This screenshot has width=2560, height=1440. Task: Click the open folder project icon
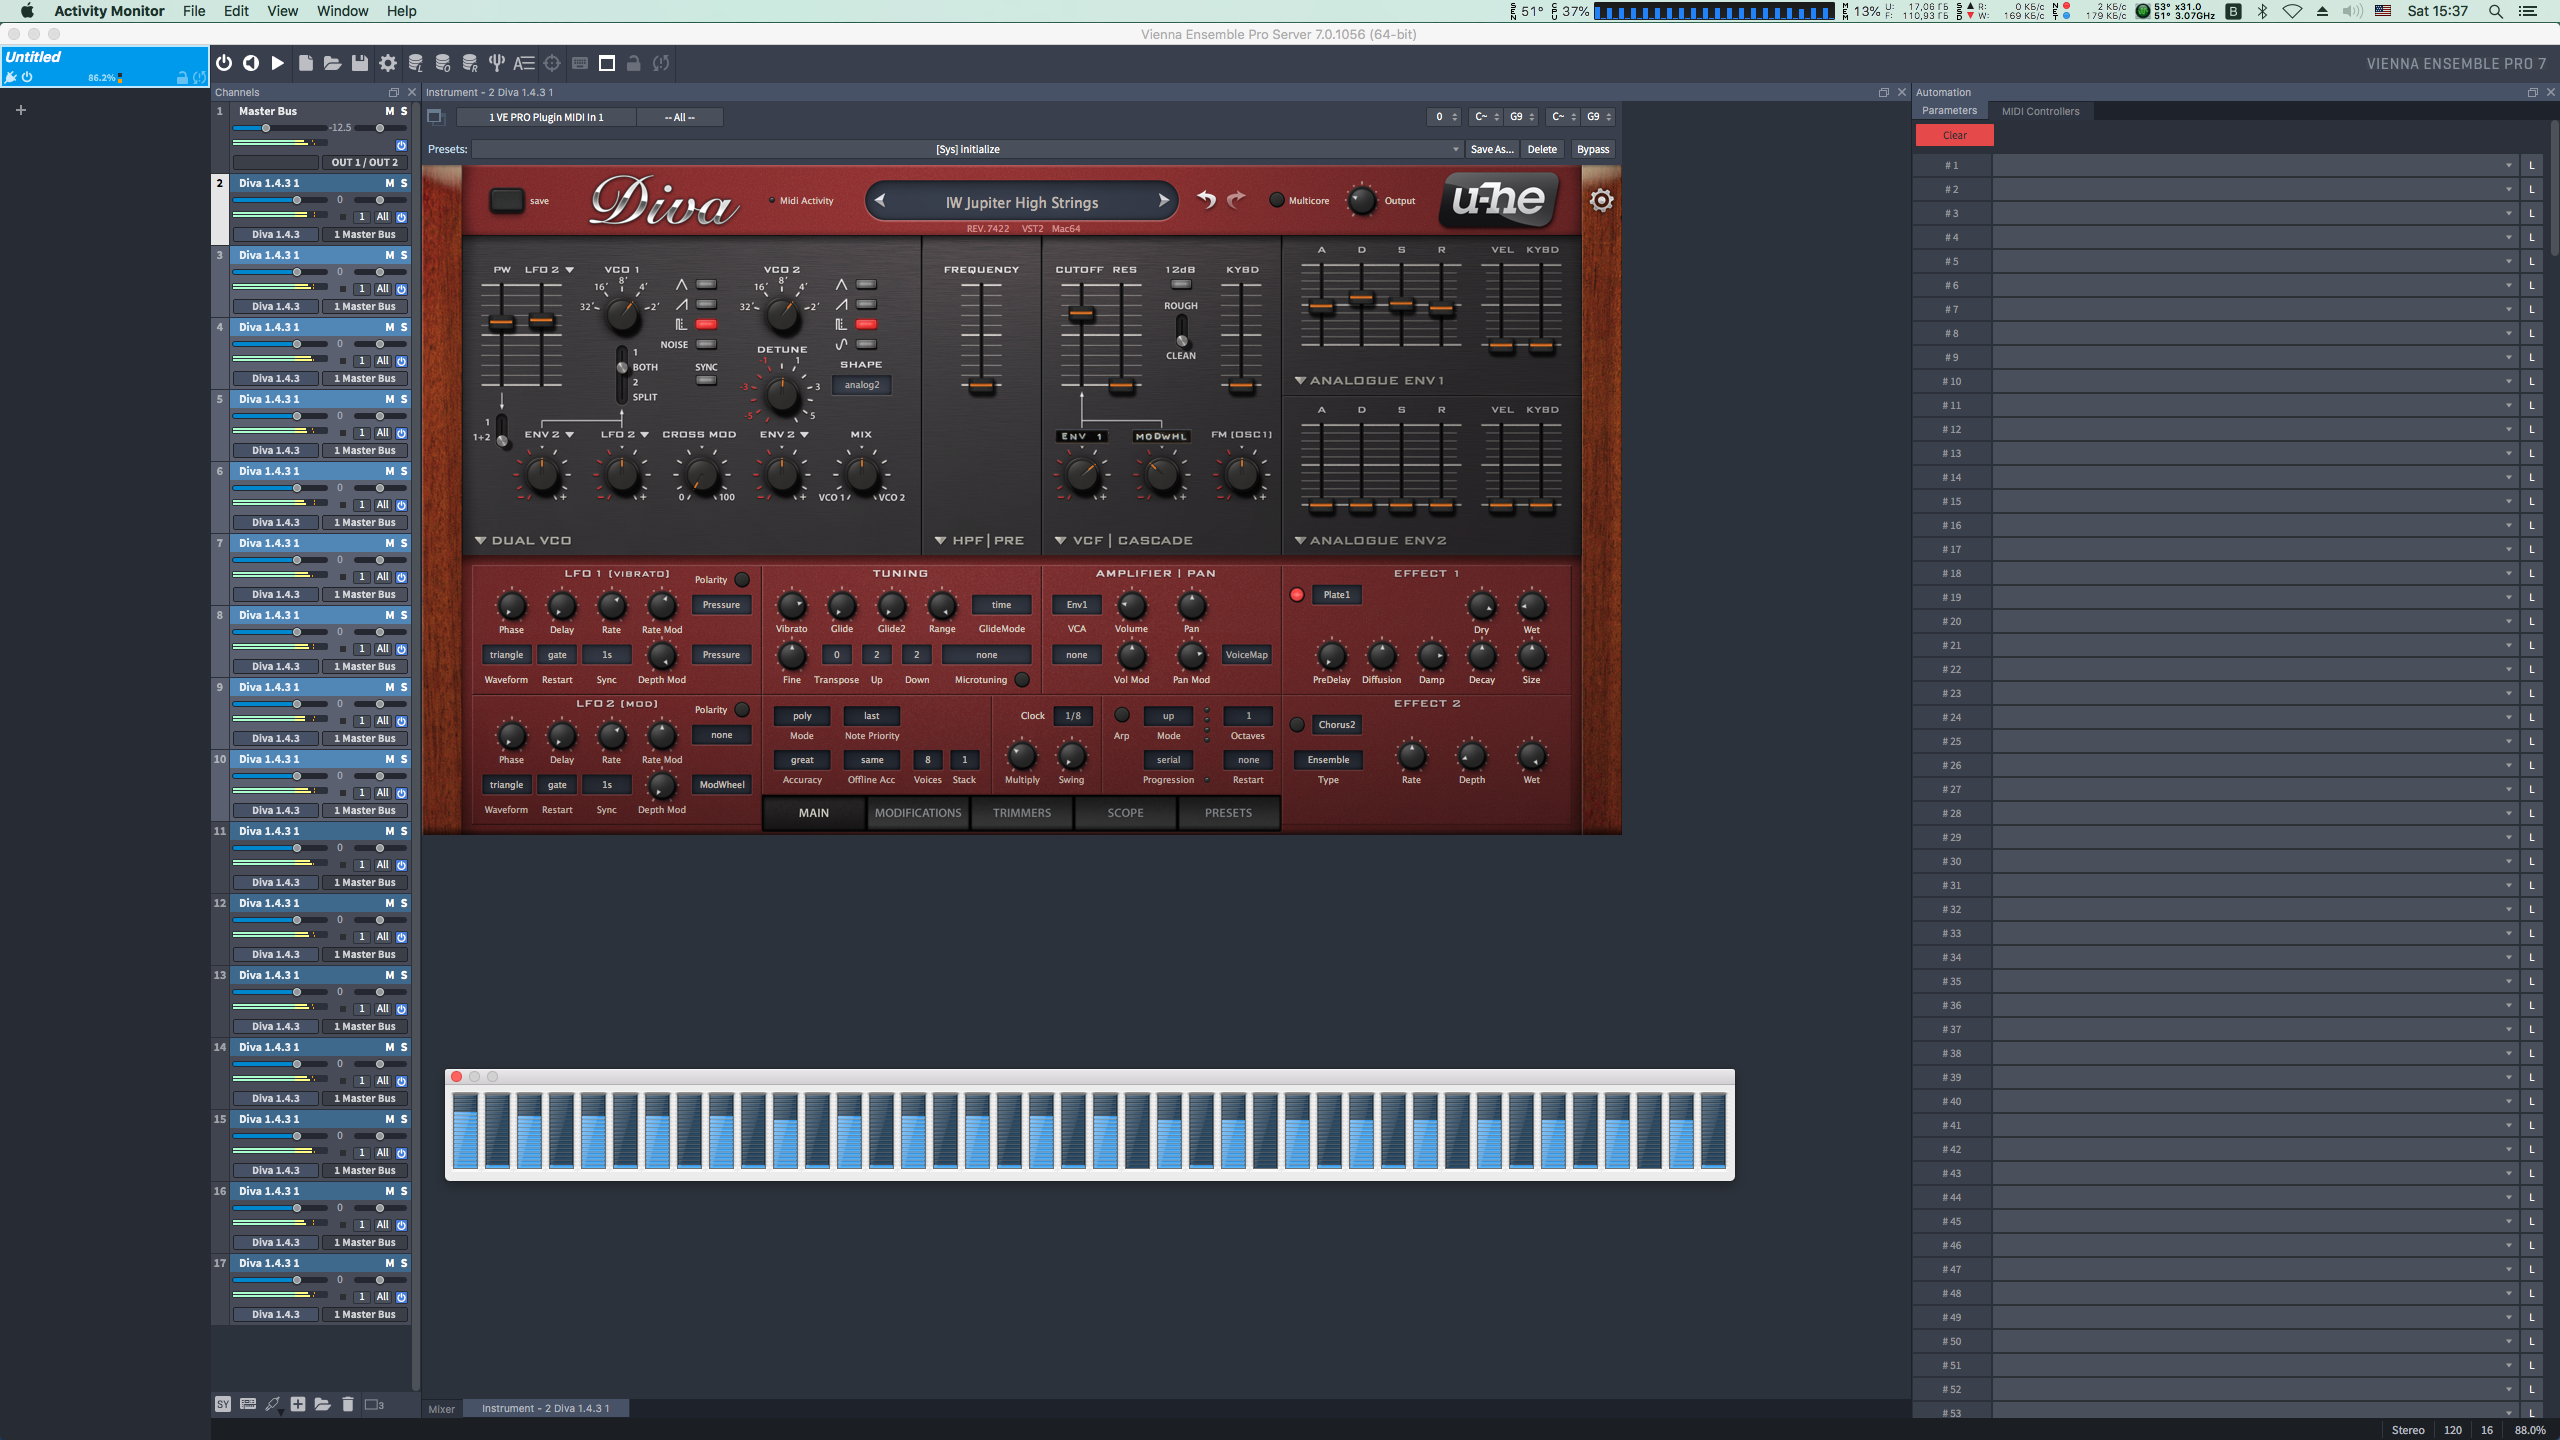click(x=332, y=63)
